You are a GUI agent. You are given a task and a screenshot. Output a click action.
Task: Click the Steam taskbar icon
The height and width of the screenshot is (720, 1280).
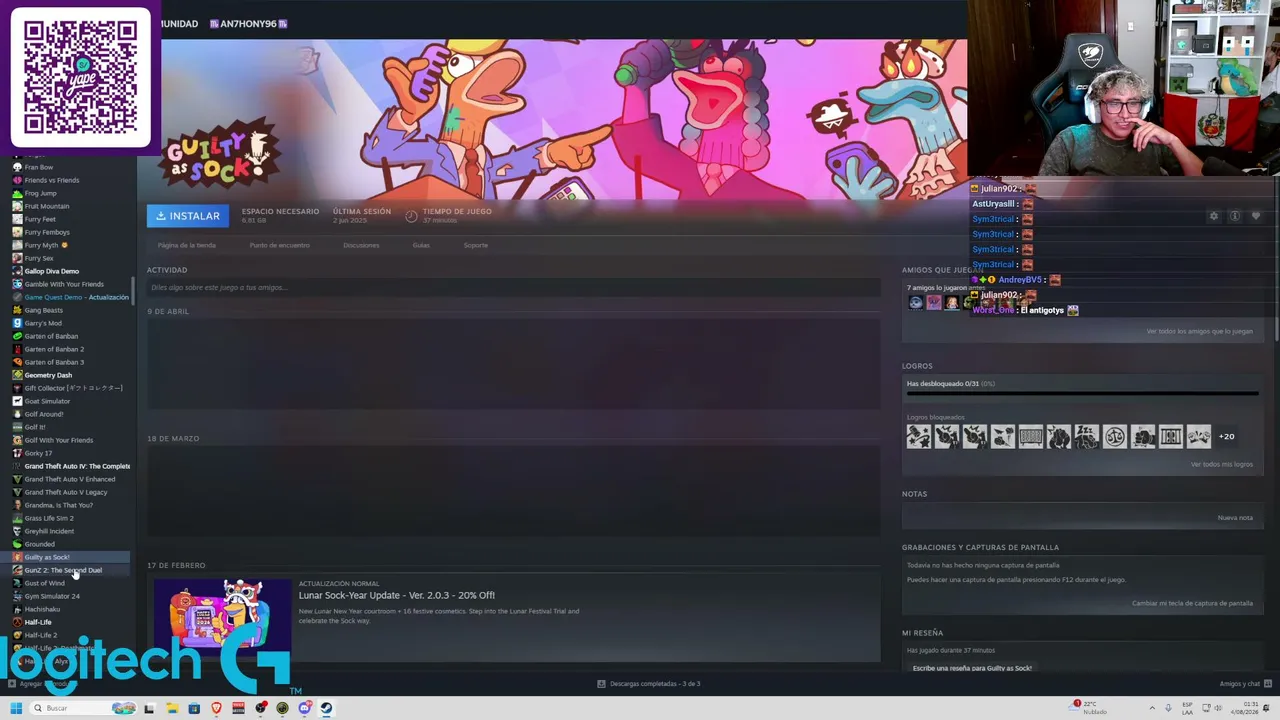pyautogui.click(x=326, y=708)
